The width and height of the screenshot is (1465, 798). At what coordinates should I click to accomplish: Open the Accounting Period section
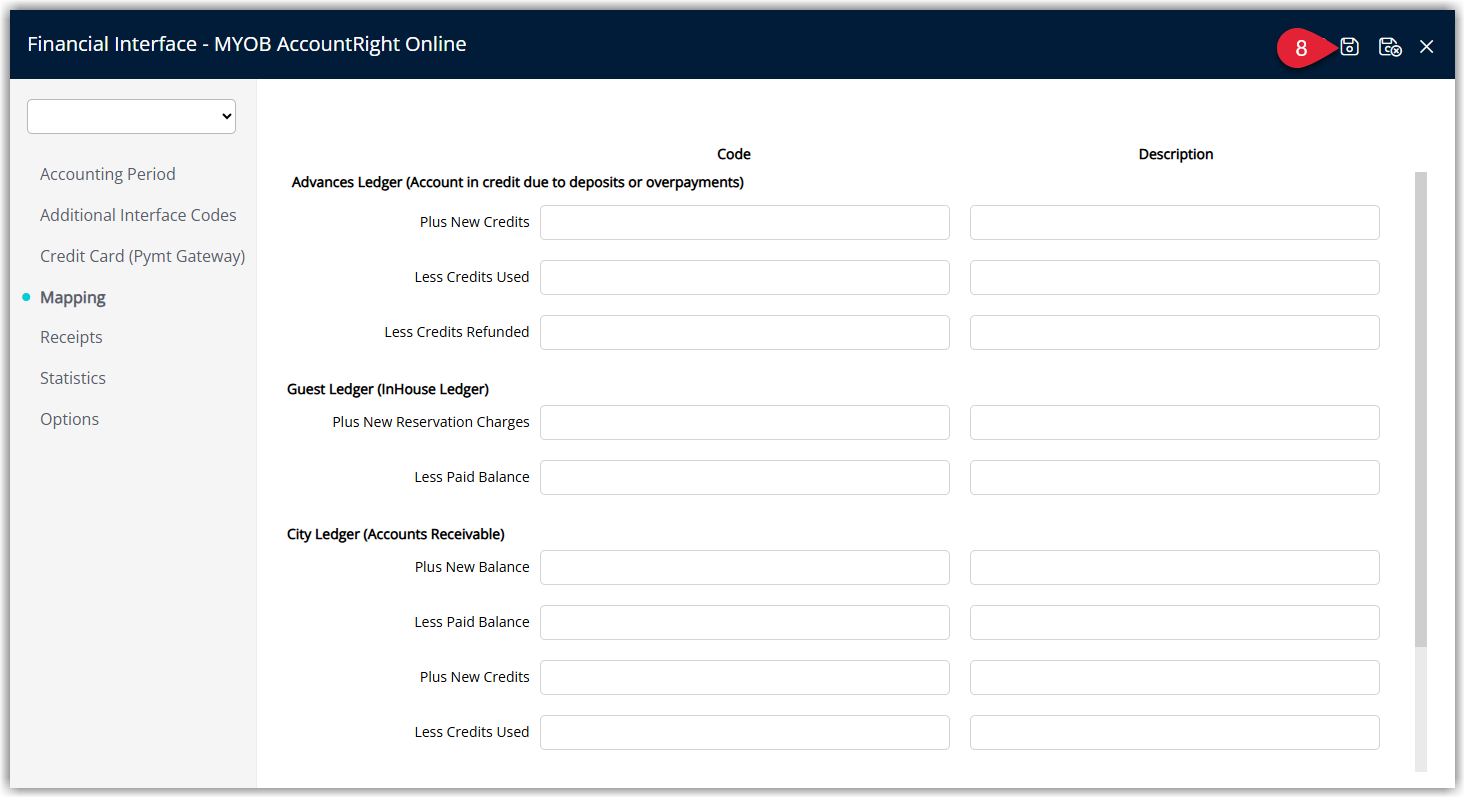point(107,174)
